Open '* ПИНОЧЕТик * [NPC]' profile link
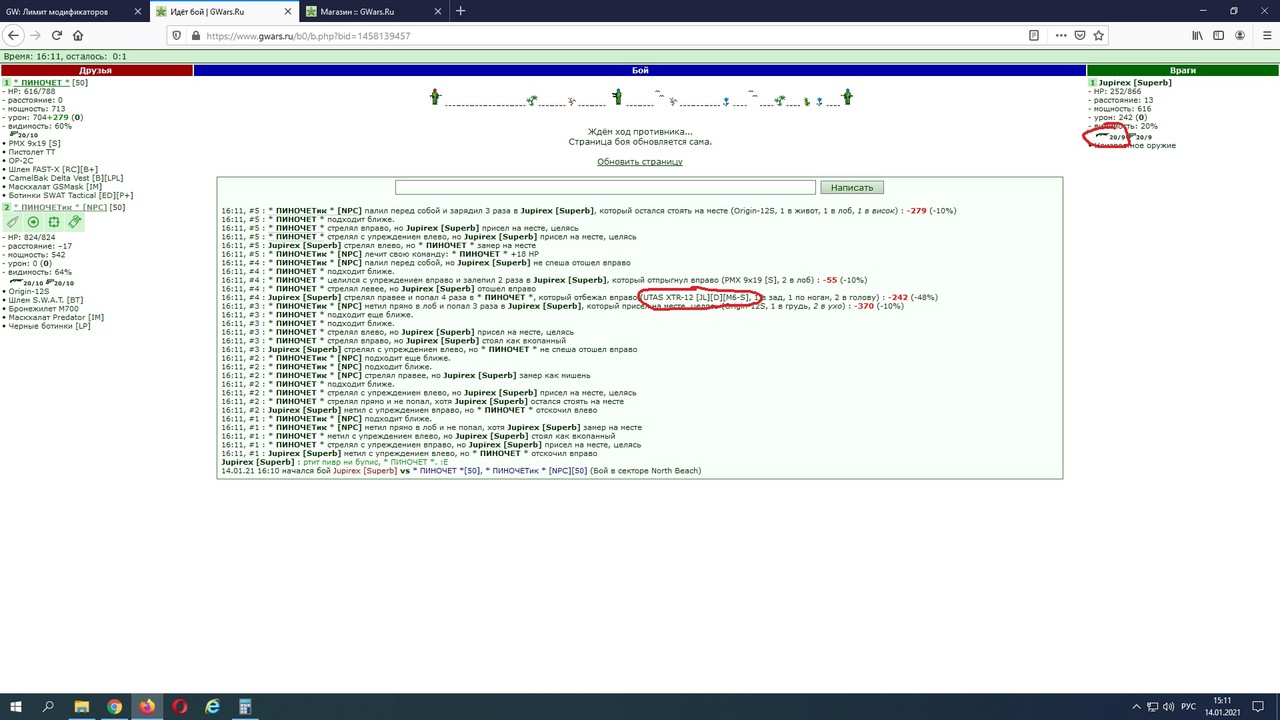This screenshot has width=1280, height=720. click(x=60, y=207)
